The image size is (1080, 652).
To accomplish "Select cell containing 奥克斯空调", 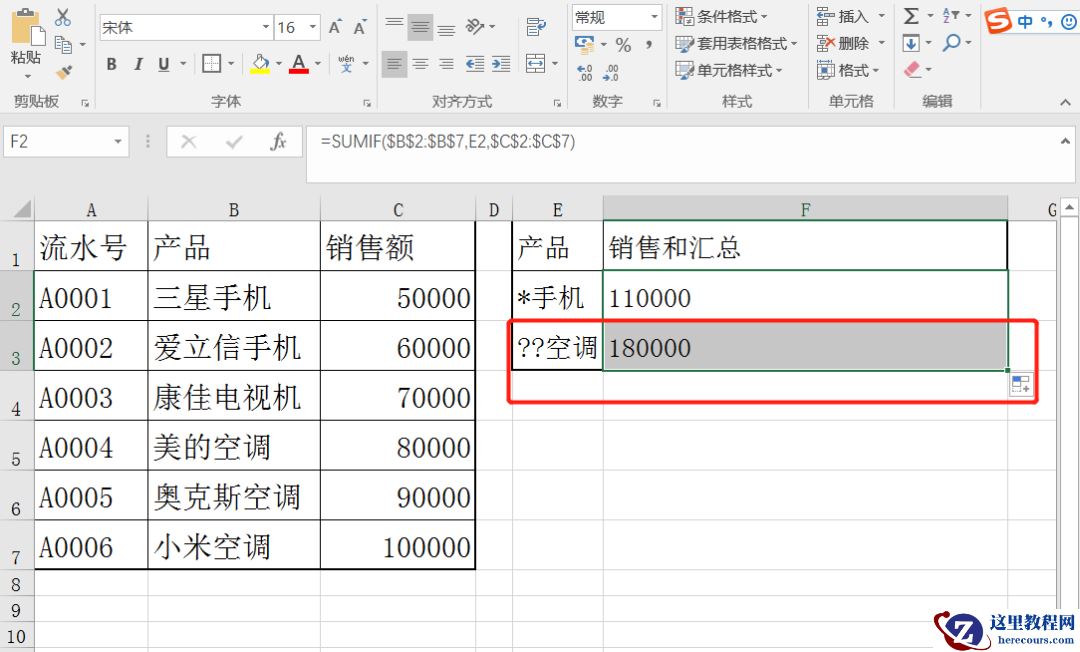I will pyautogui.click(x=233, y=497).
